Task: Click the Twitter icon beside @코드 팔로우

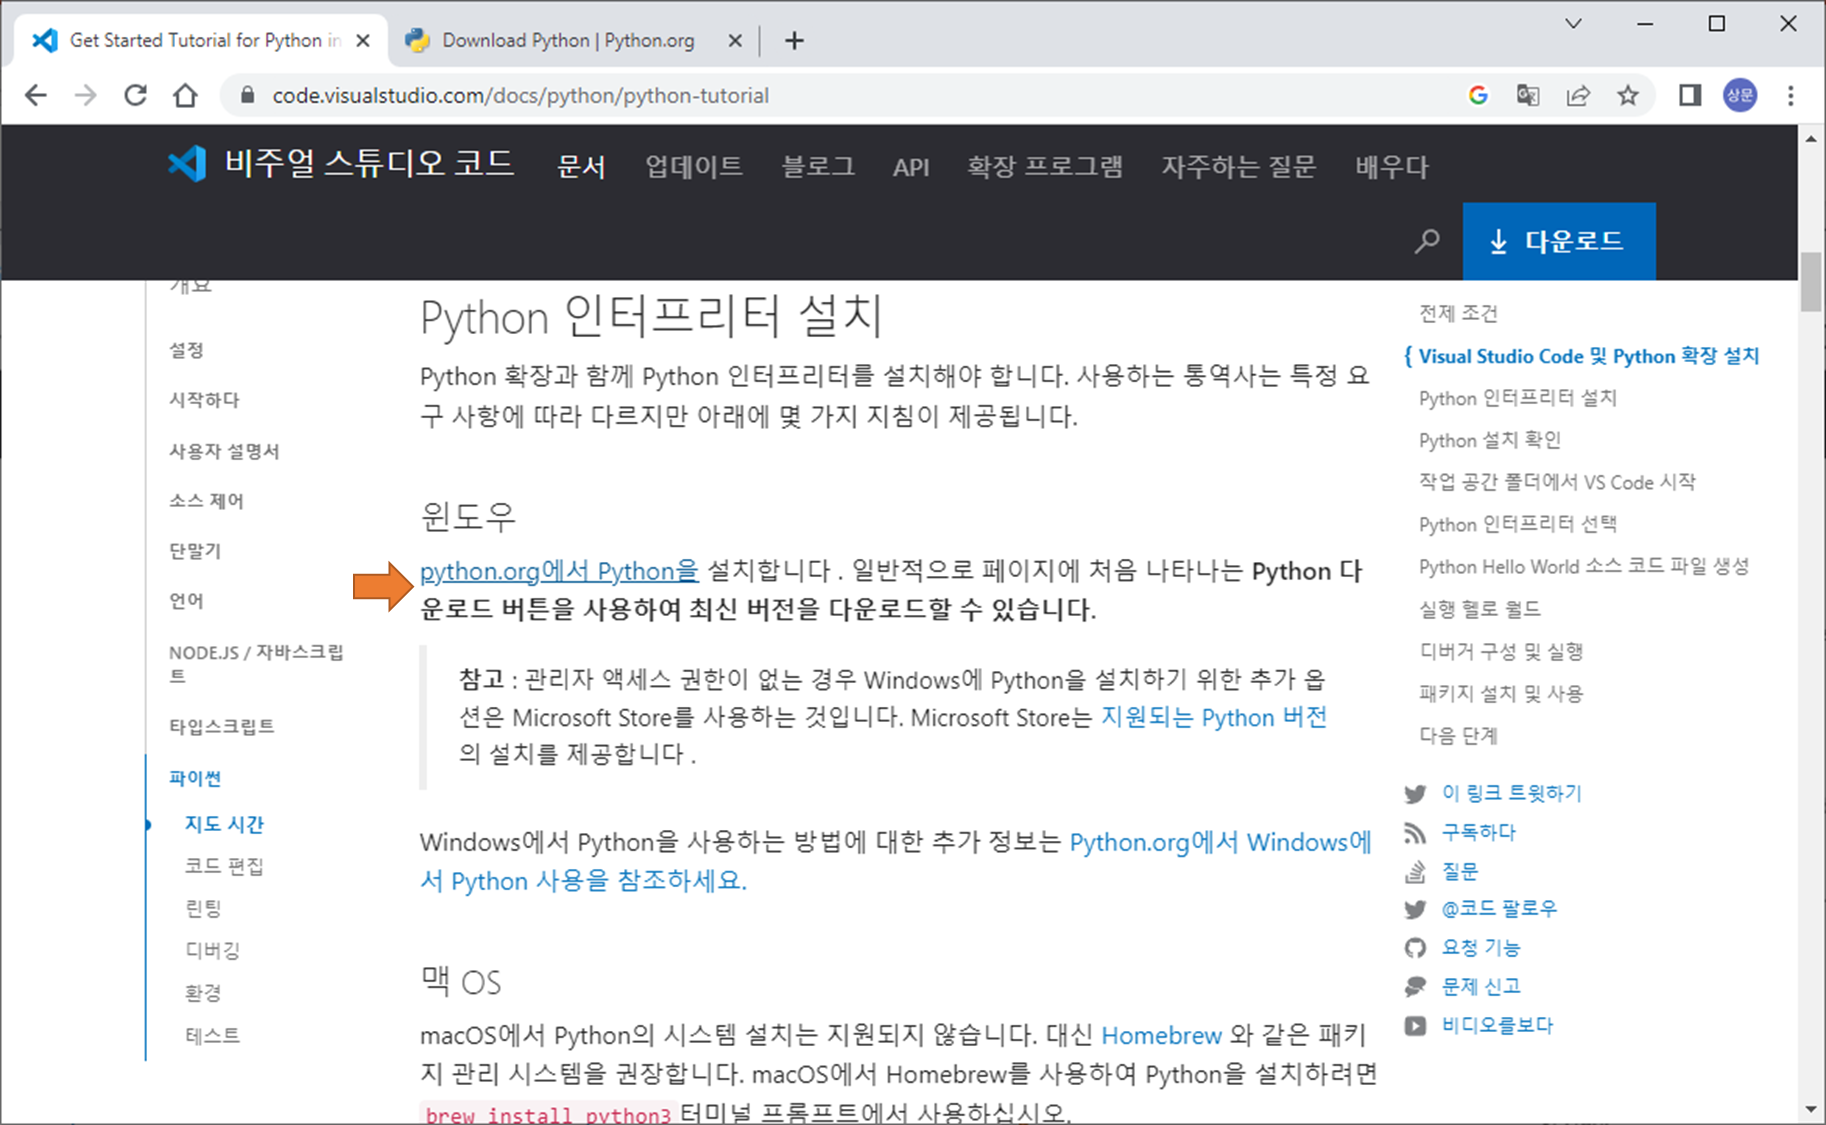Action: [x=1415, y=909]
